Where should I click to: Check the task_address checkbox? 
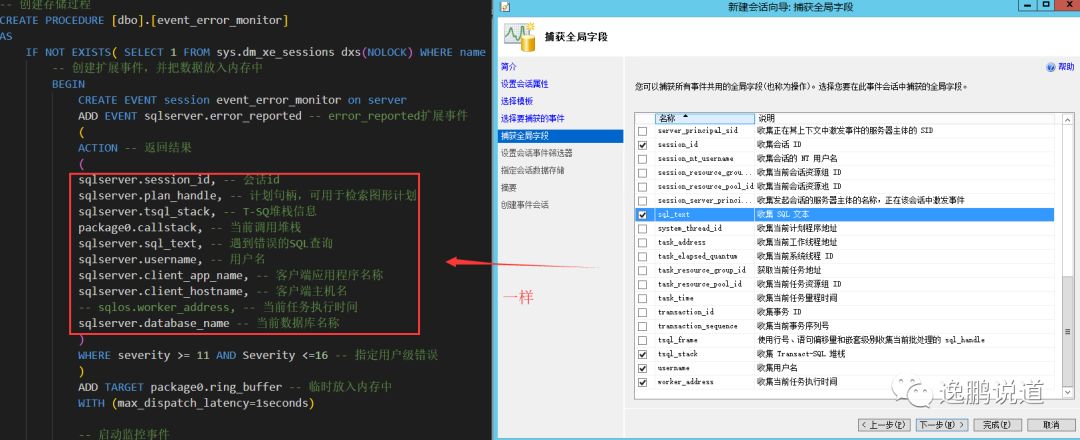[643, 242]
